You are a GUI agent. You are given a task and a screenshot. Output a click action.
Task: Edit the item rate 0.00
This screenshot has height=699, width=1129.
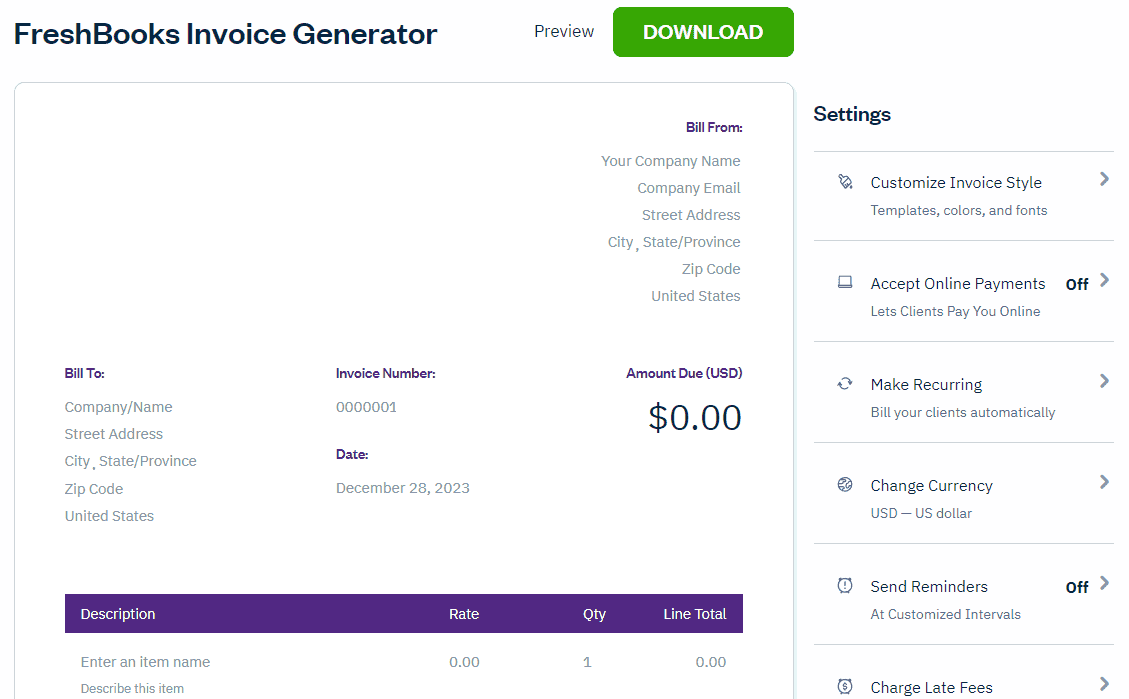tap(464, 662)
